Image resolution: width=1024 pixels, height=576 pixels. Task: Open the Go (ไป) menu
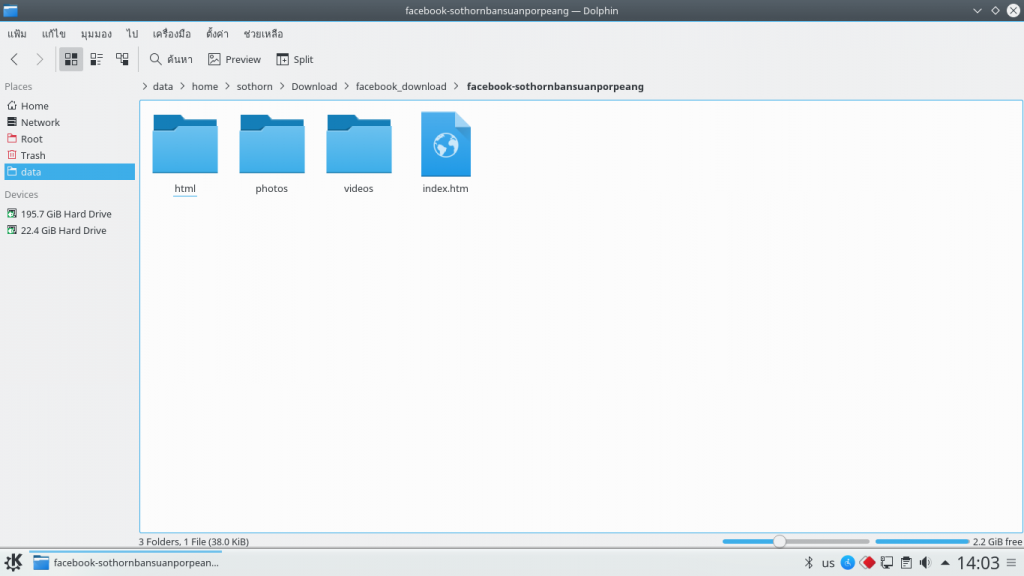pos(133,34)
